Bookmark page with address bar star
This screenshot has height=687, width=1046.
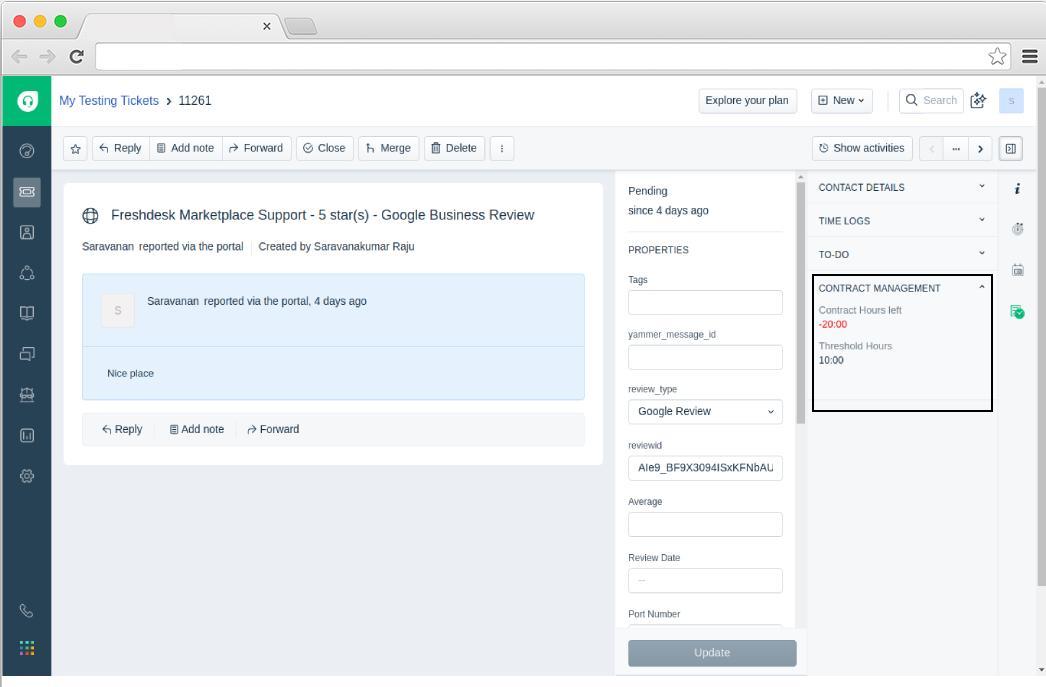[x=997, y=56]
